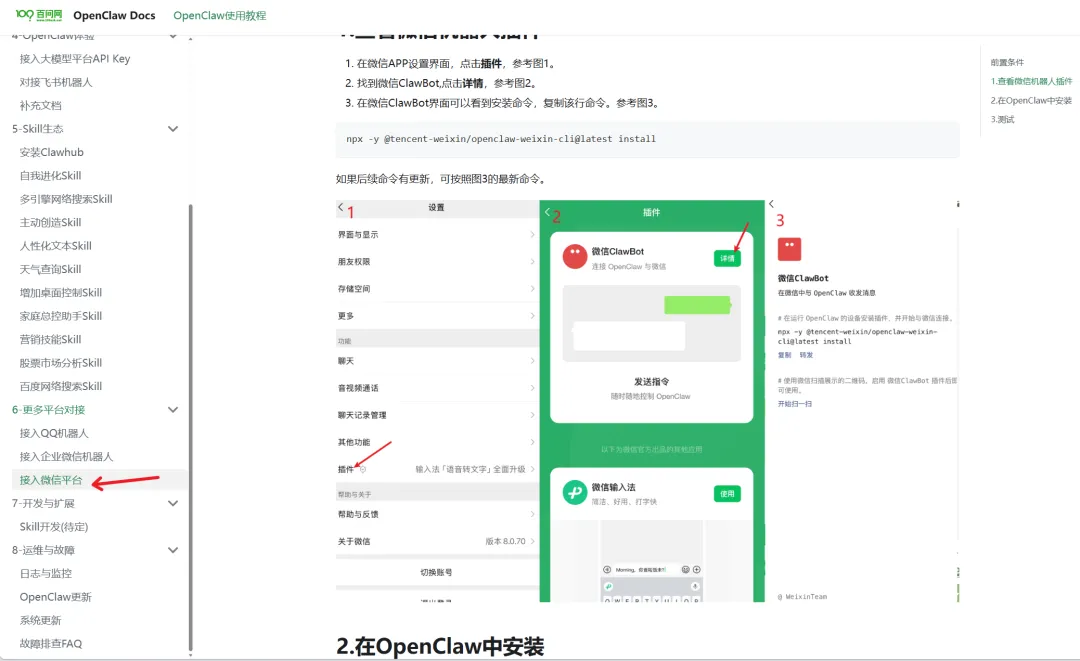Image resolution: width=1080 pixels, height=661 pixels.
Task: Click the step 3 instruction about 安装命令
Action: (509, 103)
